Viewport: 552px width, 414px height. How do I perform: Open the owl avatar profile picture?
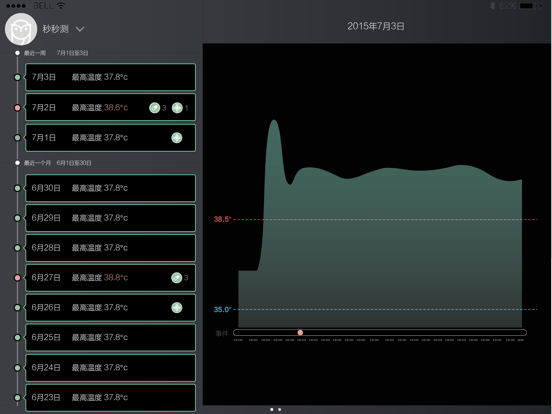click(x=21, y=29)
